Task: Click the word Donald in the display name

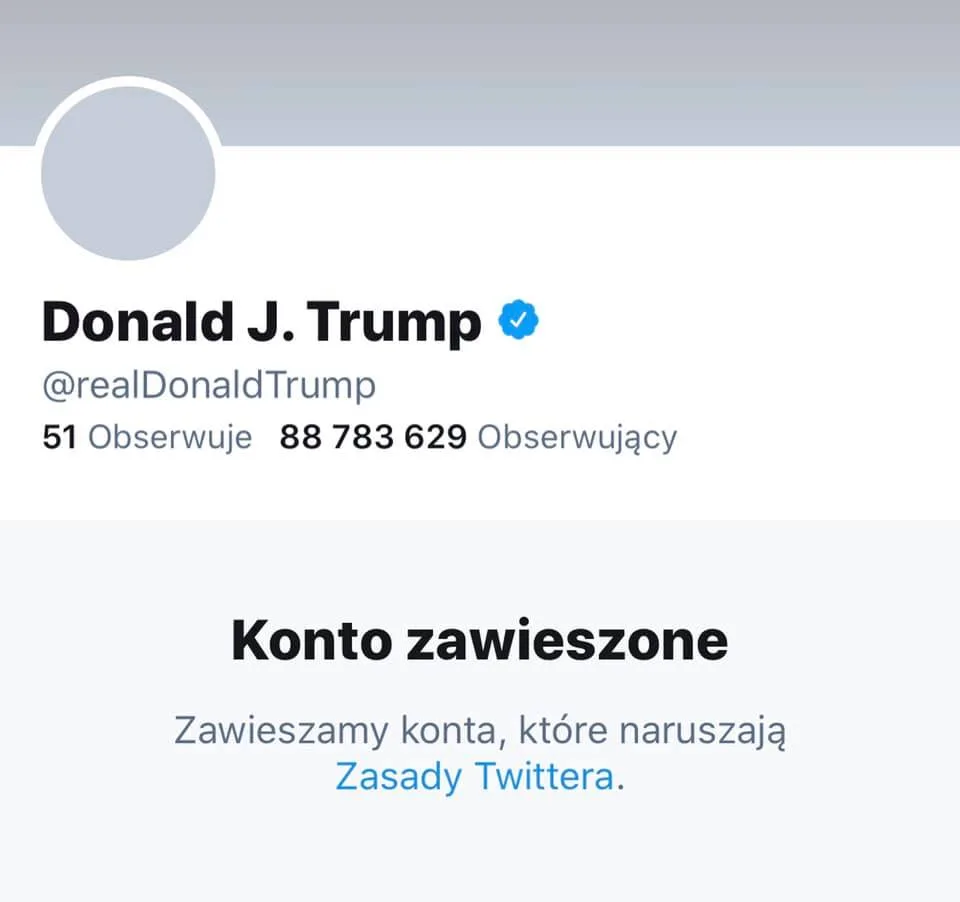Action: [136, 322]
